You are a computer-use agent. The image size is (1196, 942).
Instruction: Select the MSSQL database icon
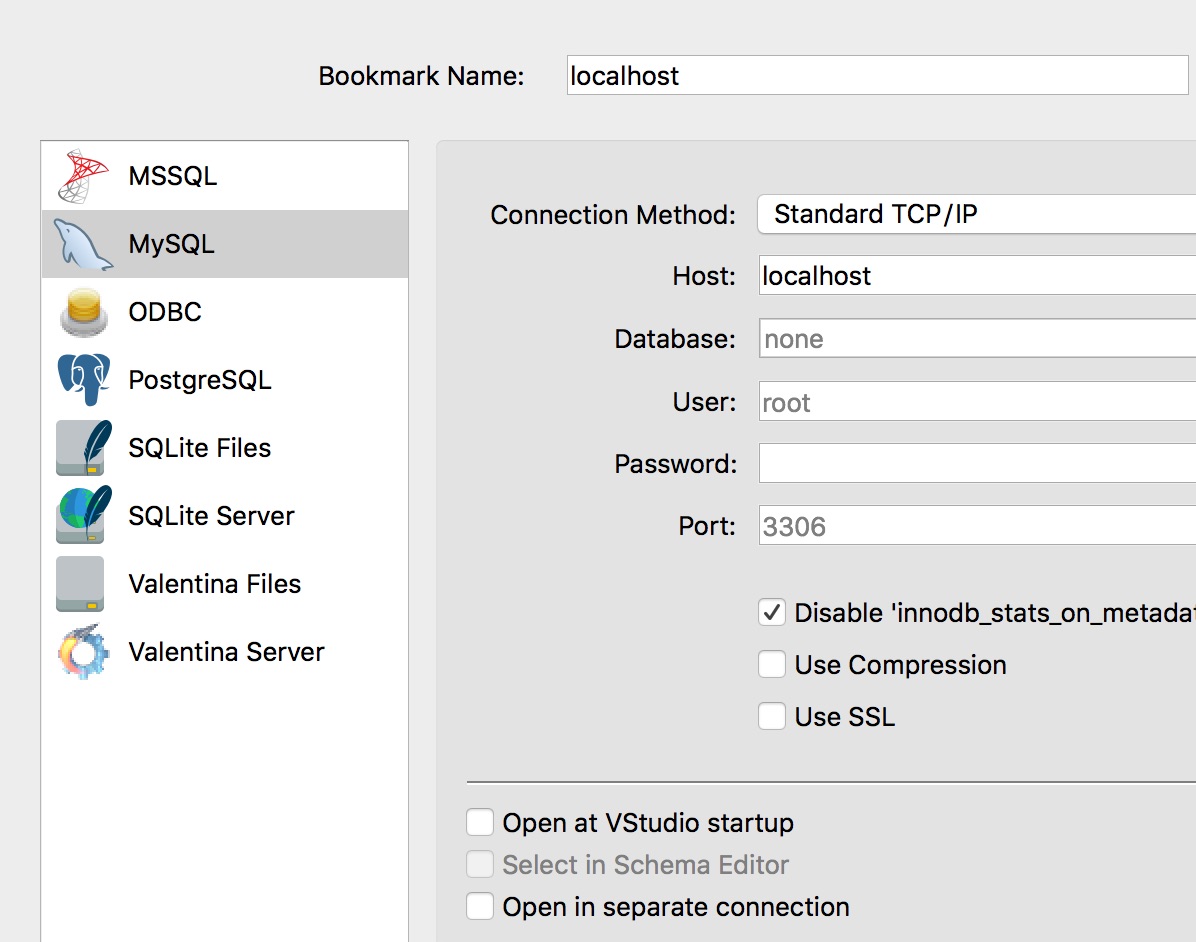pyautogui.click(x=83, y=176)
